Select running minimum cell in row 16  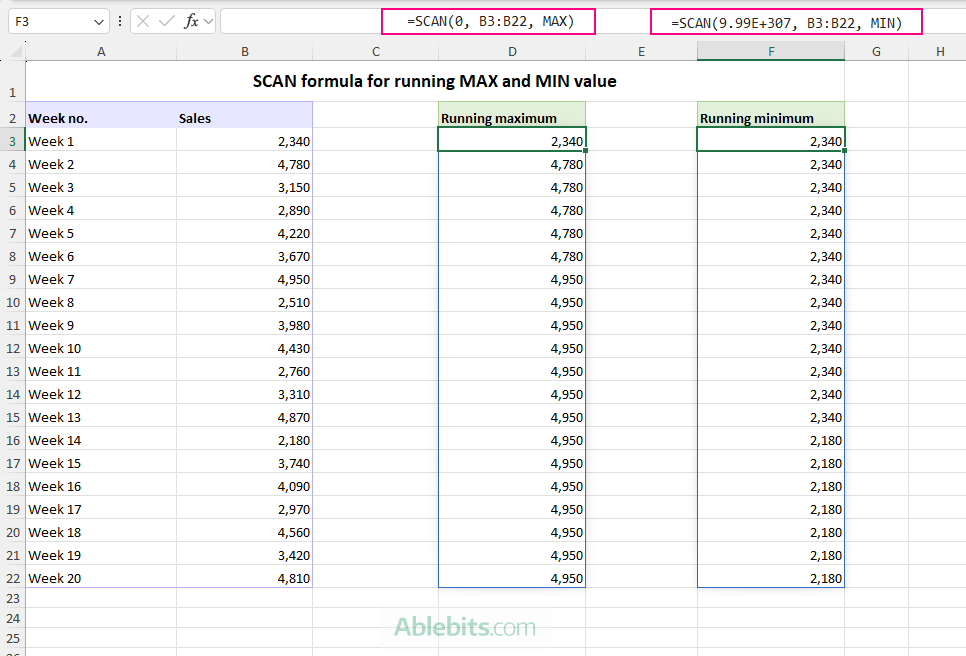pyautogui.click(x=771, y=440)
